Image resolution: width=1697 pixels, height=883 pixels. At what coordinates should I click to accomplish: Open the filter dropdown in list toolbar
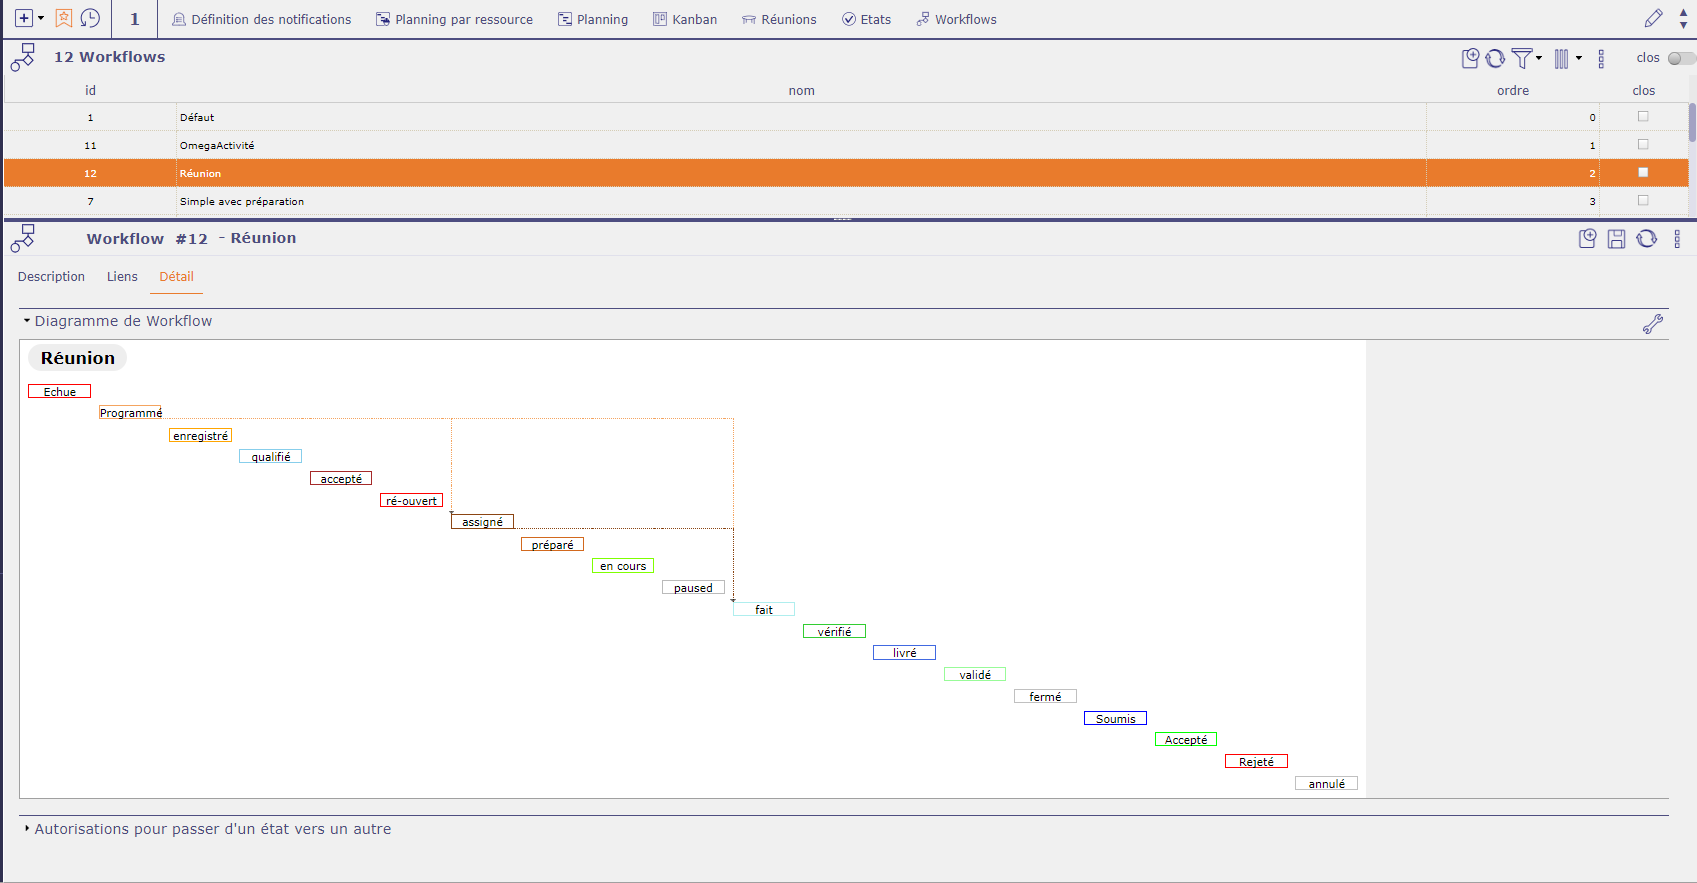click(x=1526, y=59)
